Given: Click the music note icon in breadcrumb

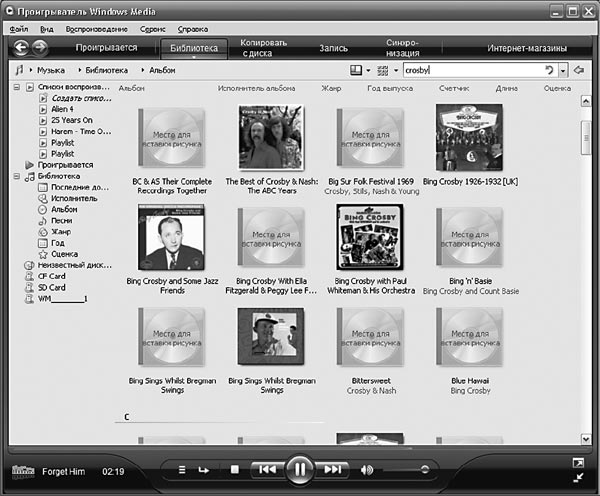Looking at the screenshot, I should point(19,70).
